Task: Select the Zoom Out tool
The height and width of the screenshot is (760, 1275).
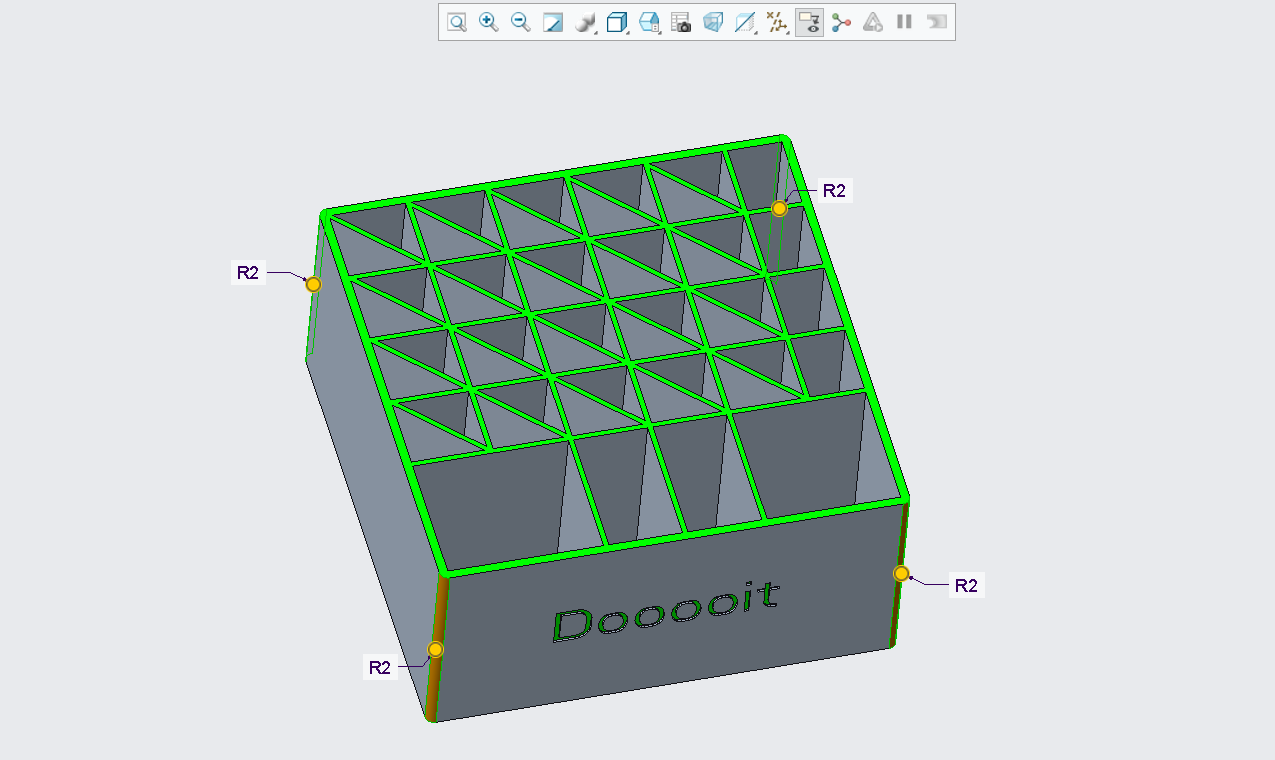Action: coord(521,22)
